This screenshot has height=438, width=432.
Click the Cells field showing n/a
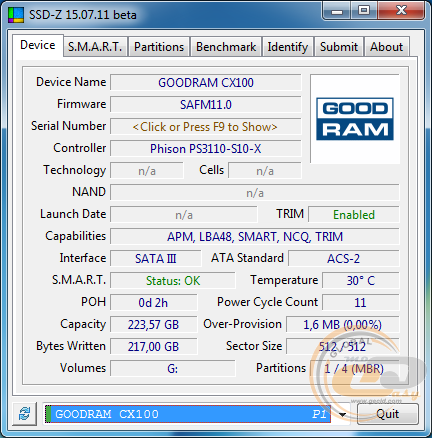(265, 171)
